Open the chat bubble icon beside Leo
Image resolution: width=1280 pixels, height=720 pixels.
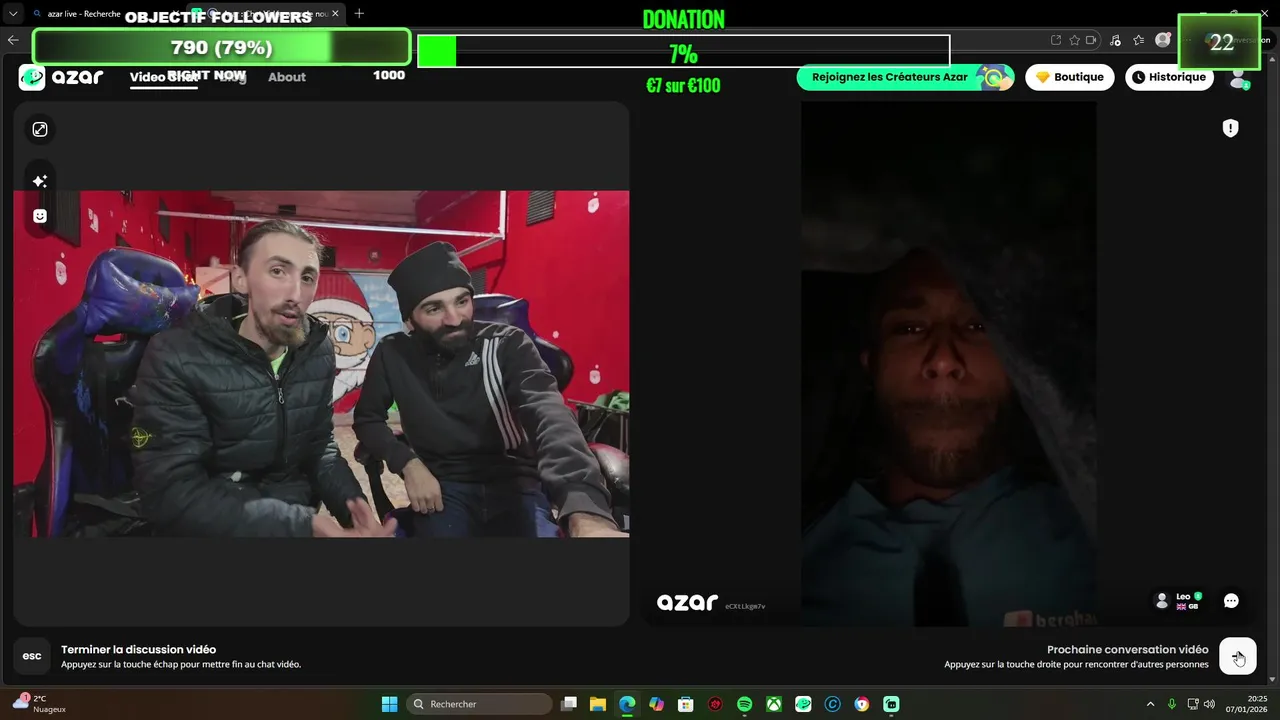(1231, 601)
